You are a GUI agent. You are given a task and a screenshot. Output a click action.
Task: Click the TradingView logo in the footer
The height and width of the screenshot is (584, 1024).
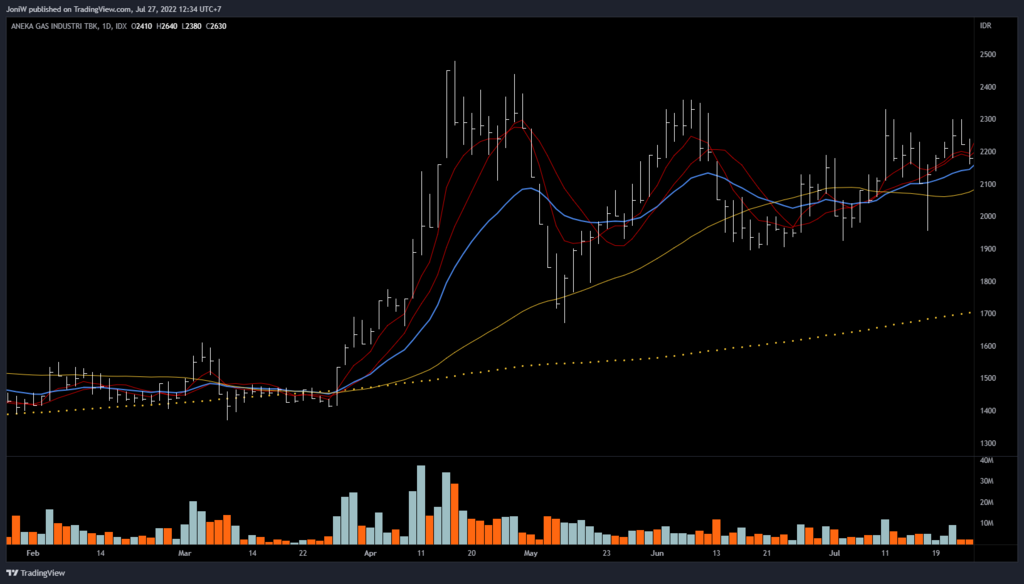tap(33, 573)
